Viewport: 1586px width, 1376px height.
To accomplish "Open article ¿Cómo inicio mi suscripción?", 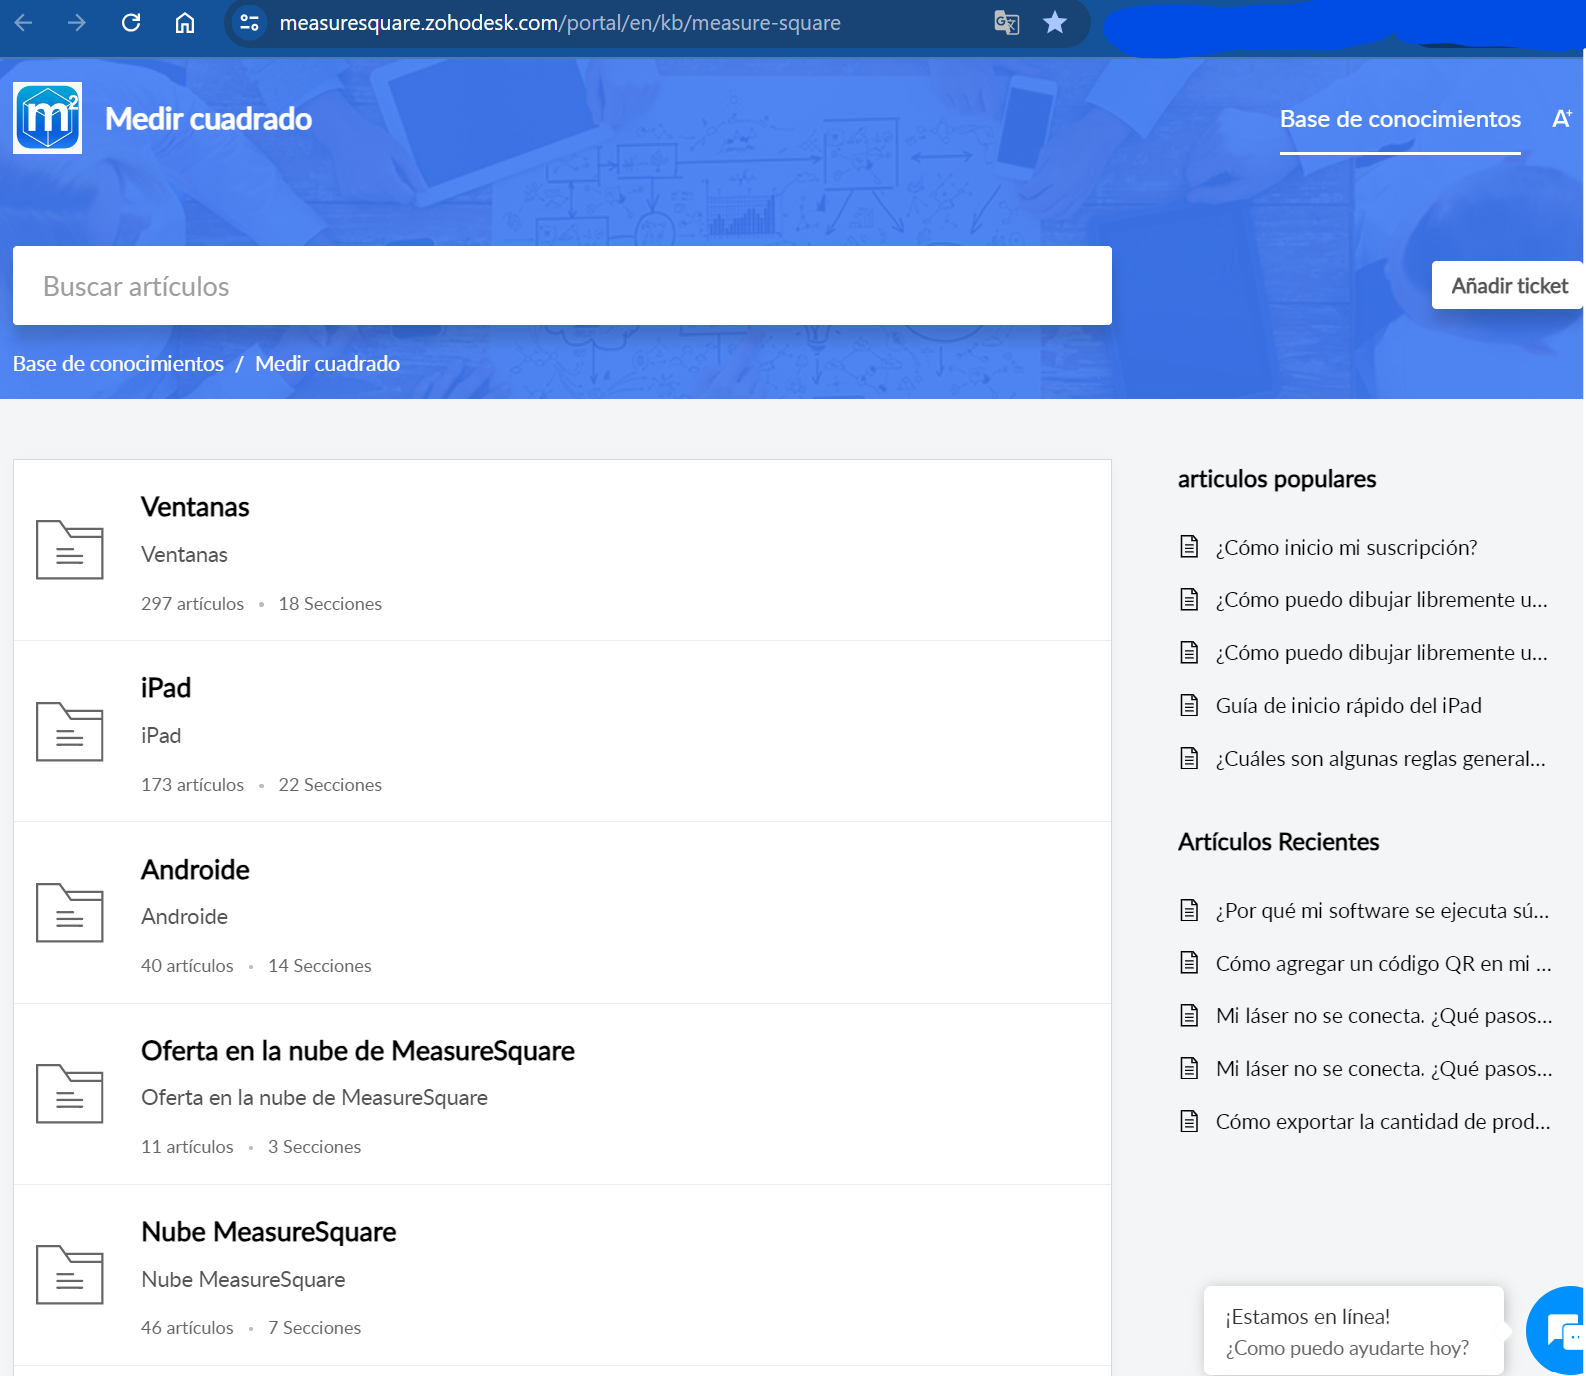I will point(1346,547).
